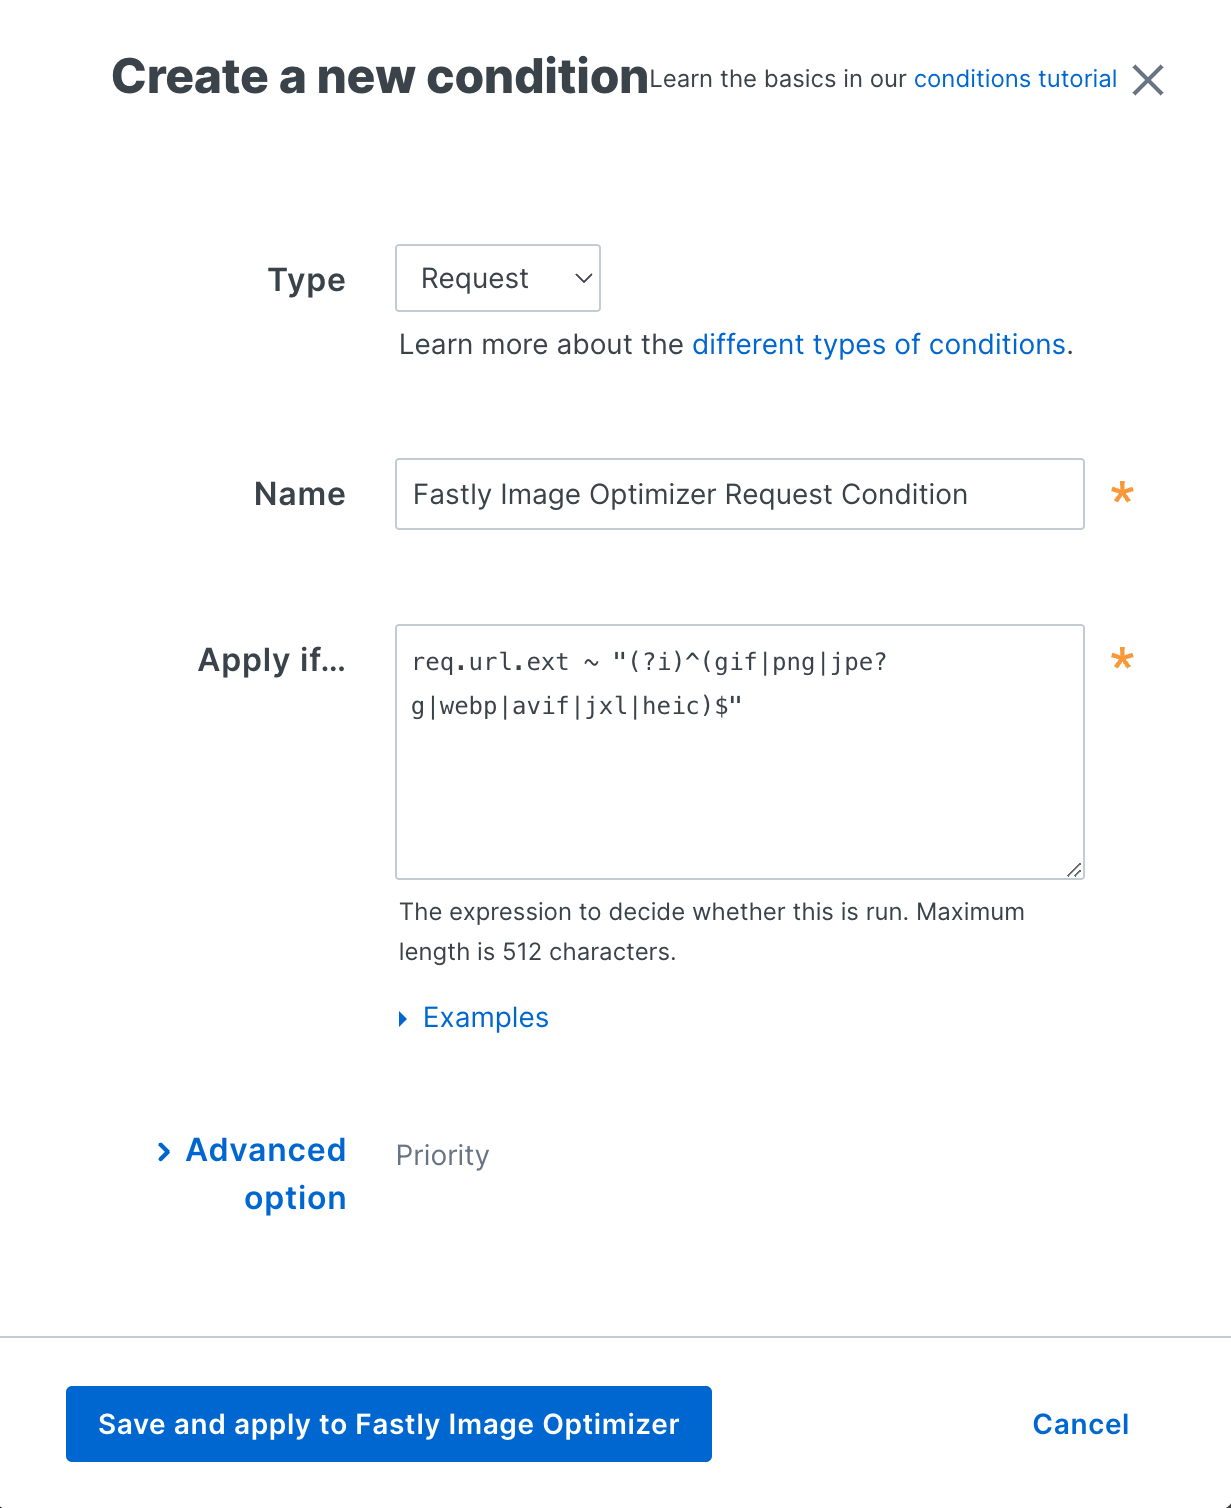Close the Create a new condition dialog
This screenshot has width=1231, height=1508.
pos(1148,81)
